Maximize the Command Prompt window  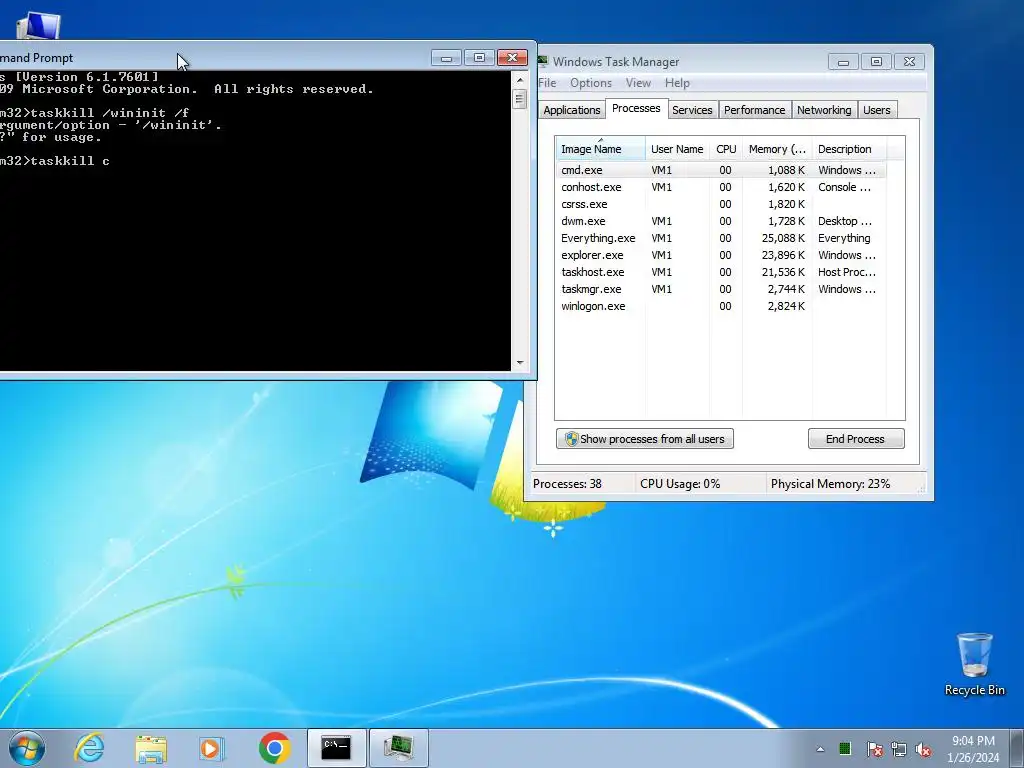pyautogui.click(x=479, y=58)
